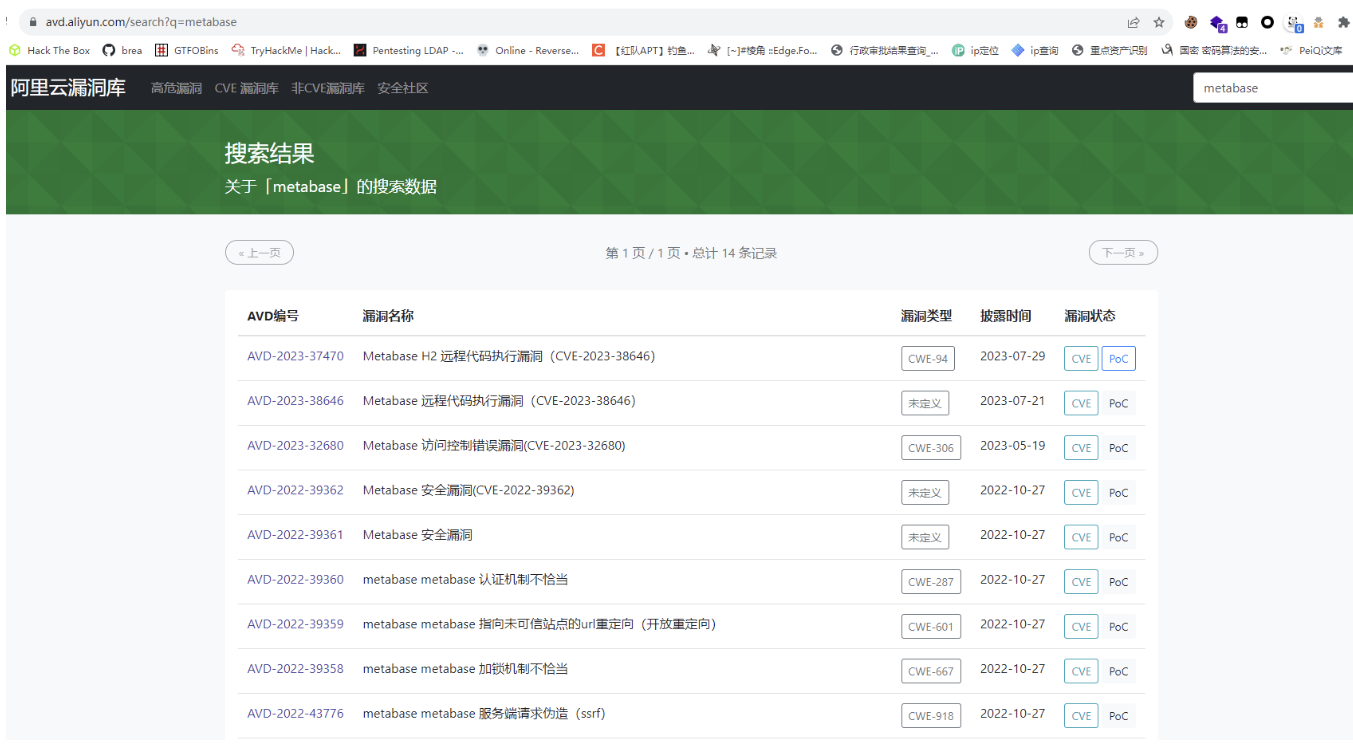Click the 未定义 tag for AVD-2022-39361
This screenshot has width=1353, height=753.
[925, 537]
